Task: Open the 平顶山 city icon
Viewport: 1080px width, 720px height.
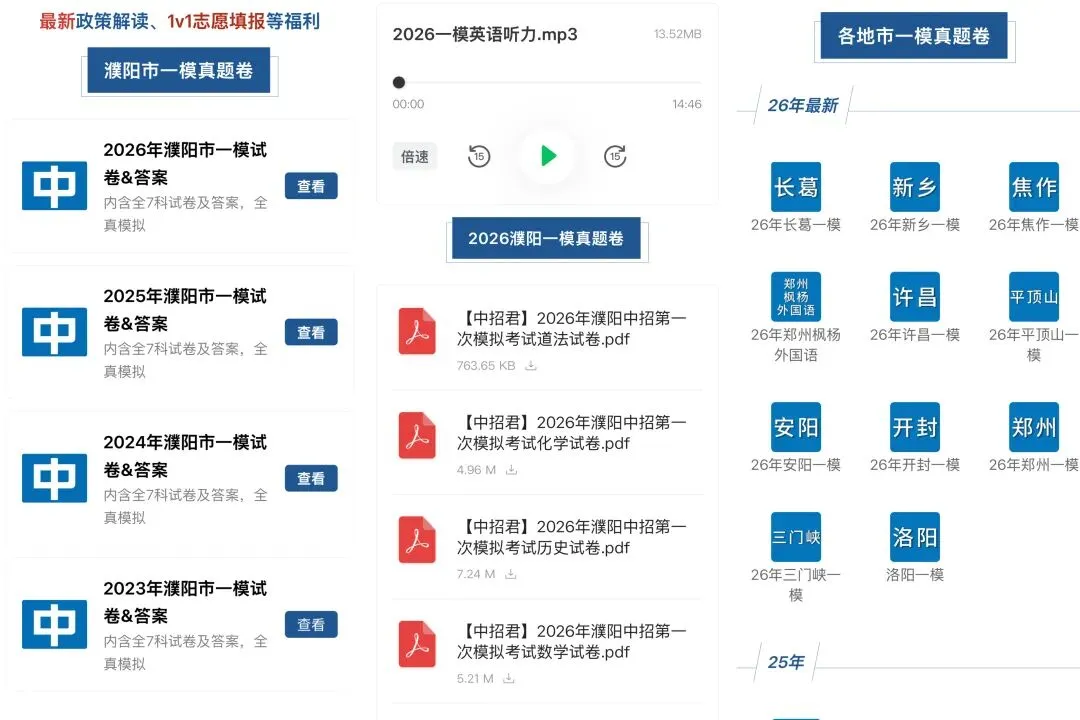Action: tap(1034, 297)
